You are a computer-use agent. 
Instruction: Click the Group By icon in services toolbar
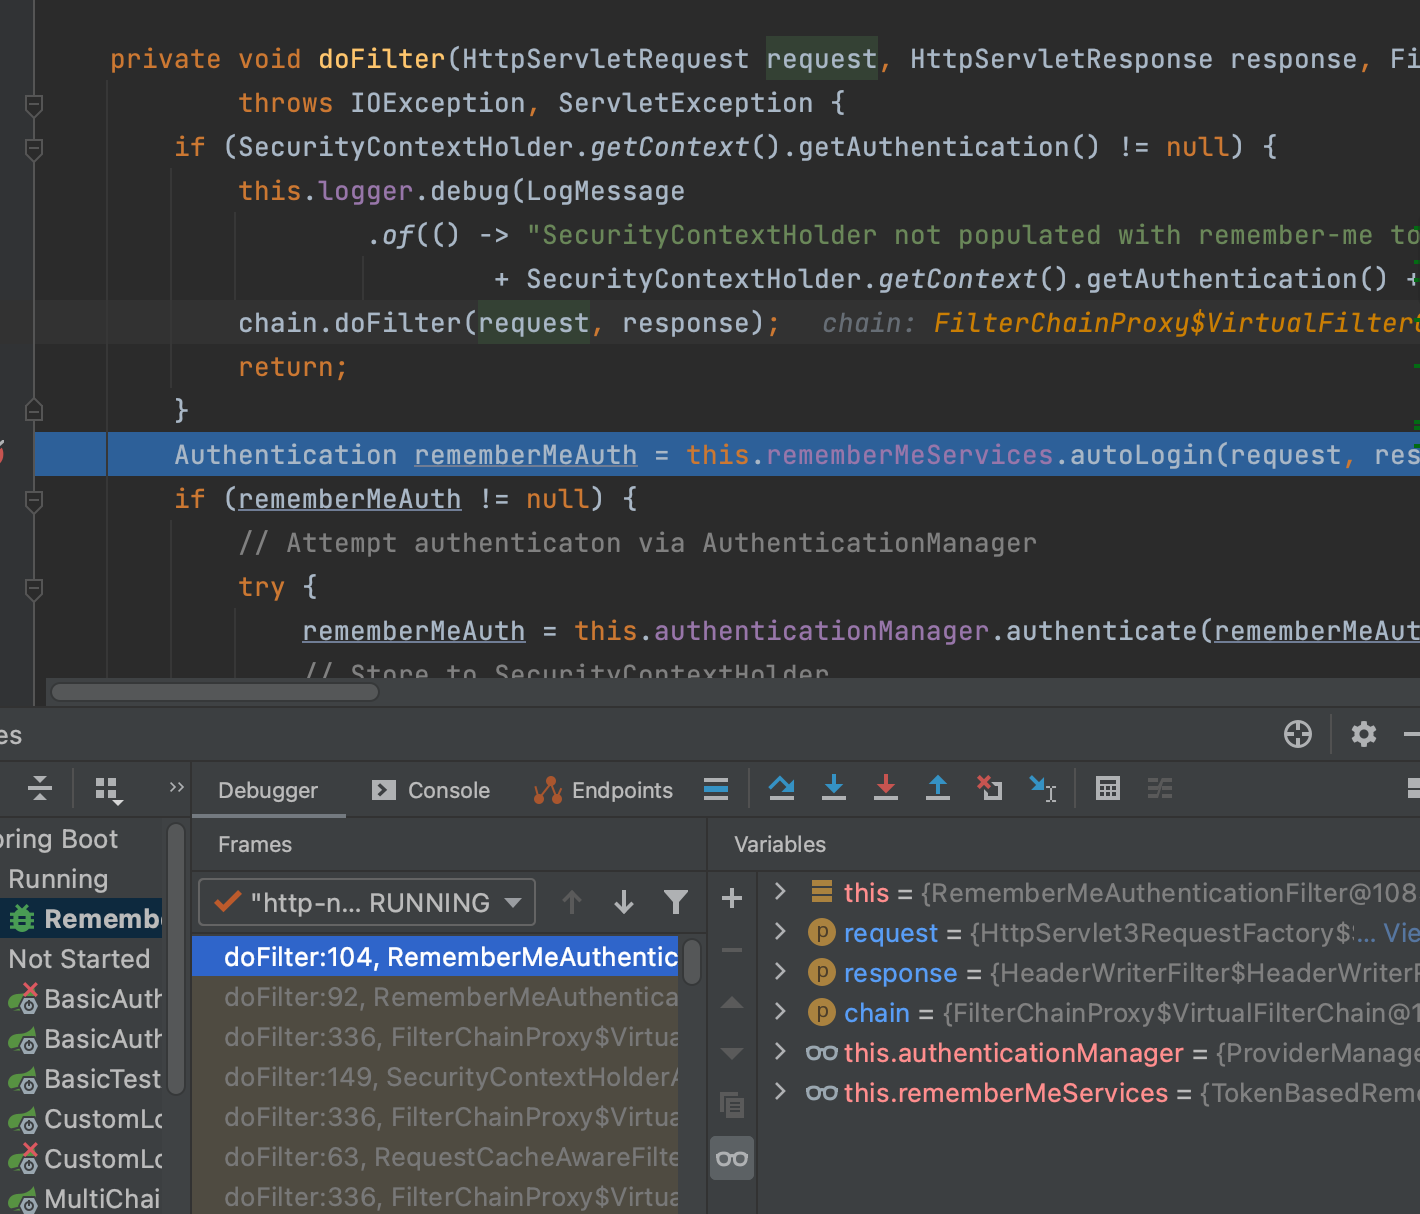(x=108, y=790)
